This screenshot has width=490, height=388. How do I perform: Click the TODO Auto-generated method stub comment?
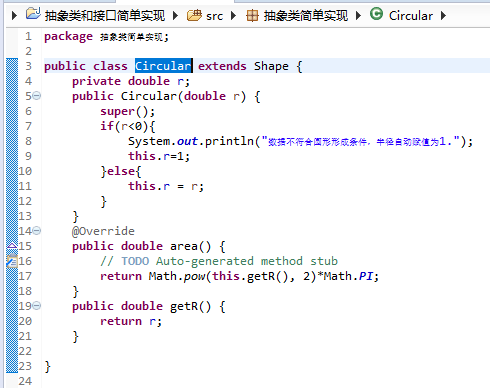[x=219, y=261]
